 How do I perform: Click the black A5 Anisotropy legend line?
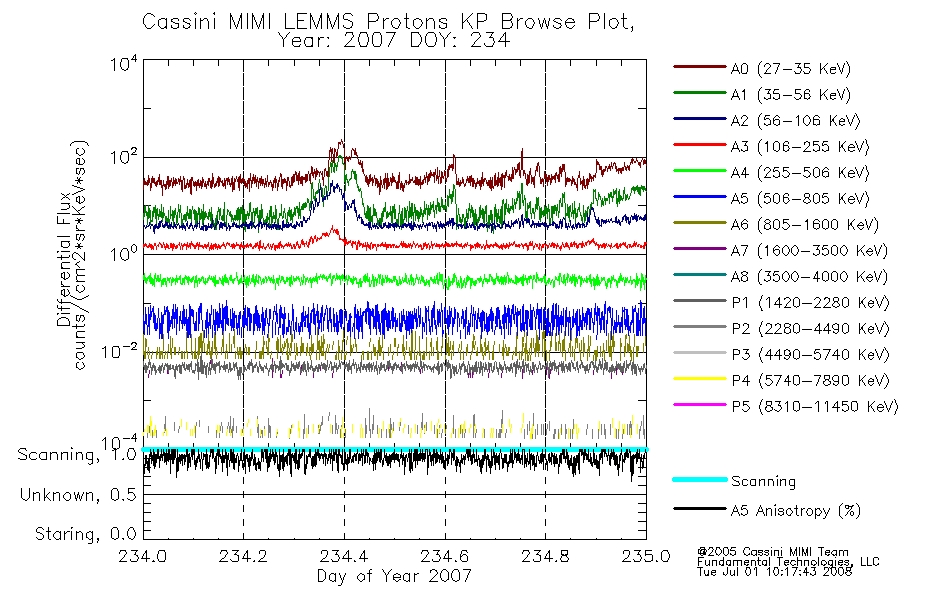tap(699, 508)
